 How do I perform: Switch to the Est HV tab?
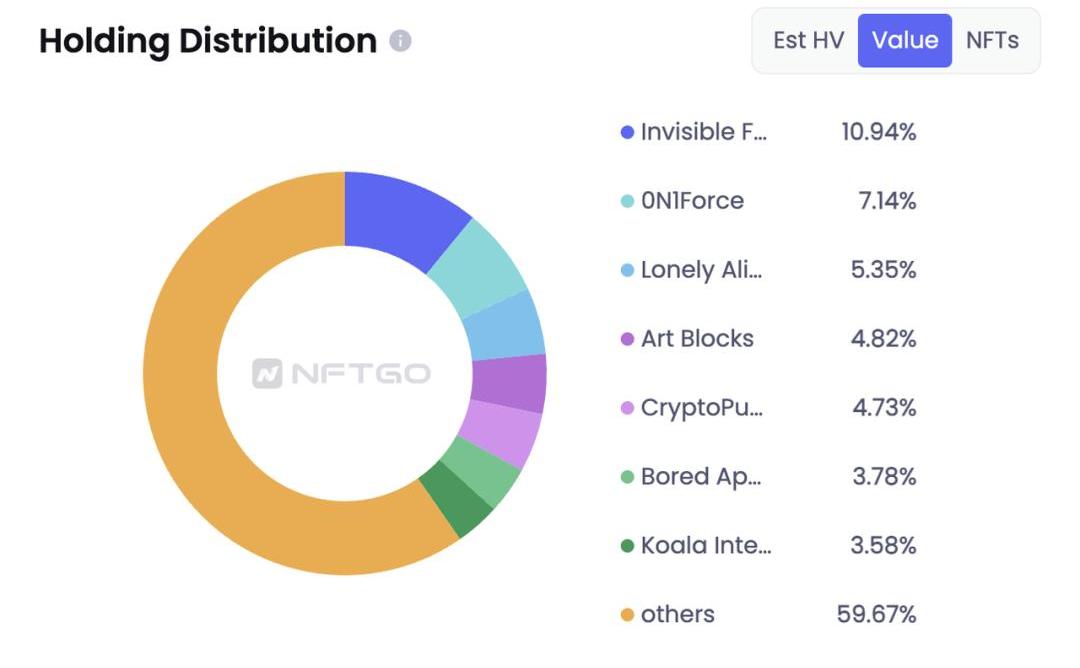808,40
